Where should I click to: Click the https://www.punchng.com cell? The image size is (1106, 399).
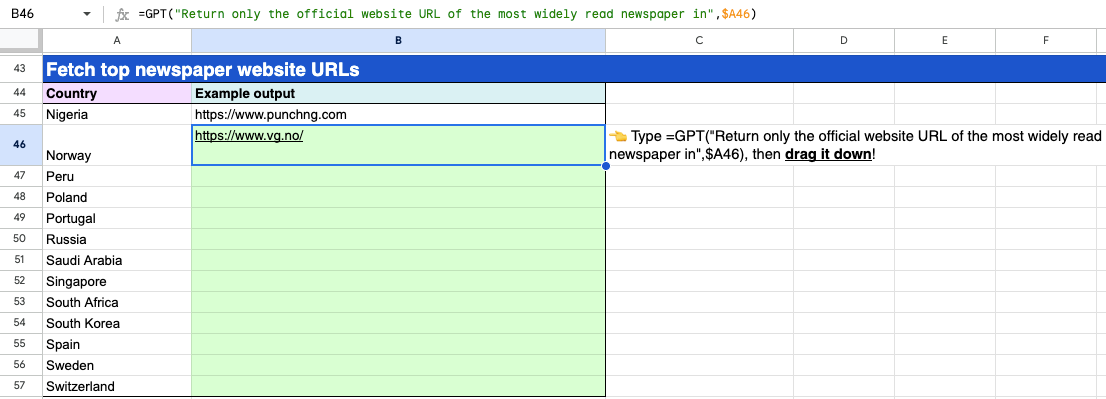(399, 114)
